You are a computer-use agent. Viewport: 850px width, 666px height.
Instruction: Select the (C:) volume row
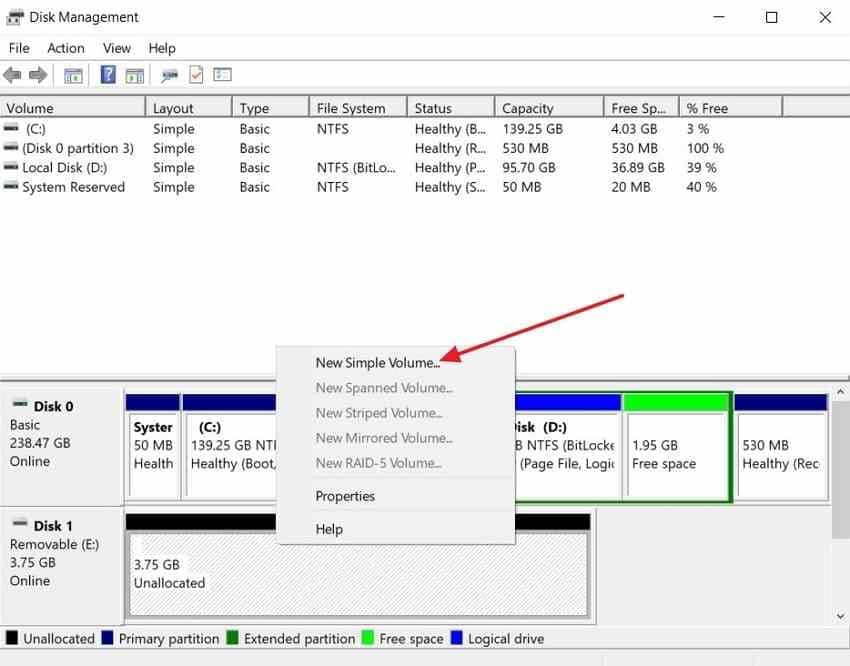point(392,129)
